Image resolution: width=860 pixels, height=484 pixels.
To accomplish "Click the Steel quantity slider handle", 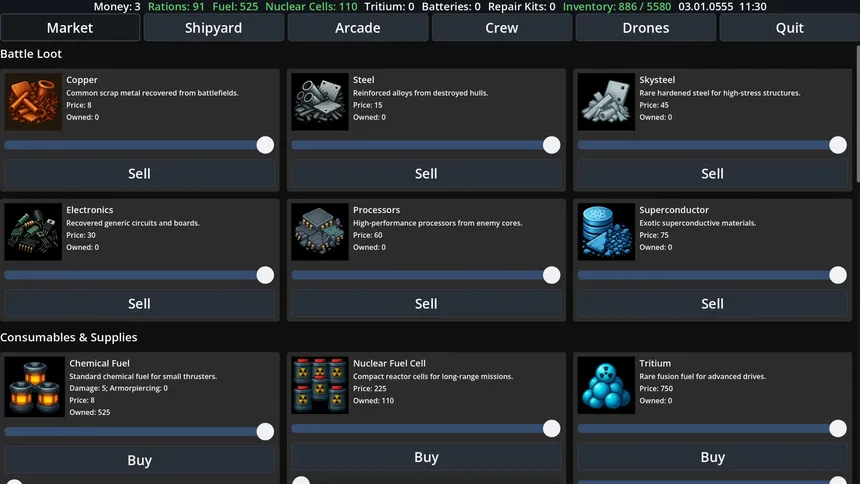I will [552, 145].
